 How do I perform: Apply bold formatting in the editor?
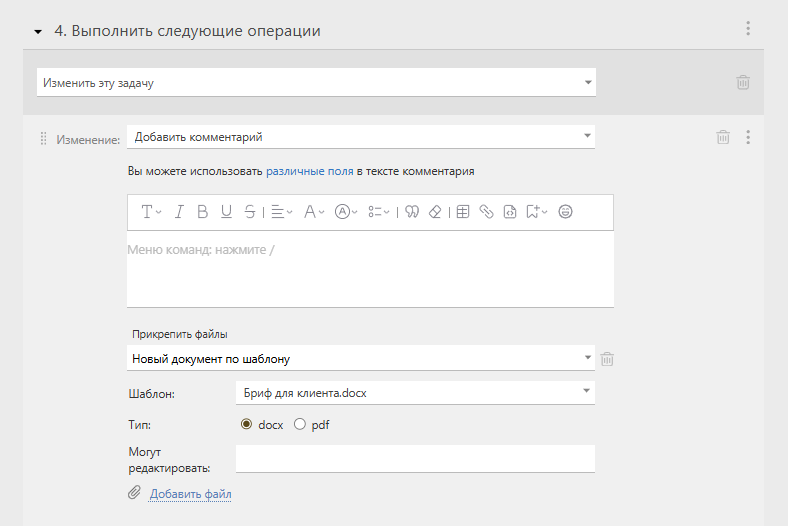coord(203,212)
